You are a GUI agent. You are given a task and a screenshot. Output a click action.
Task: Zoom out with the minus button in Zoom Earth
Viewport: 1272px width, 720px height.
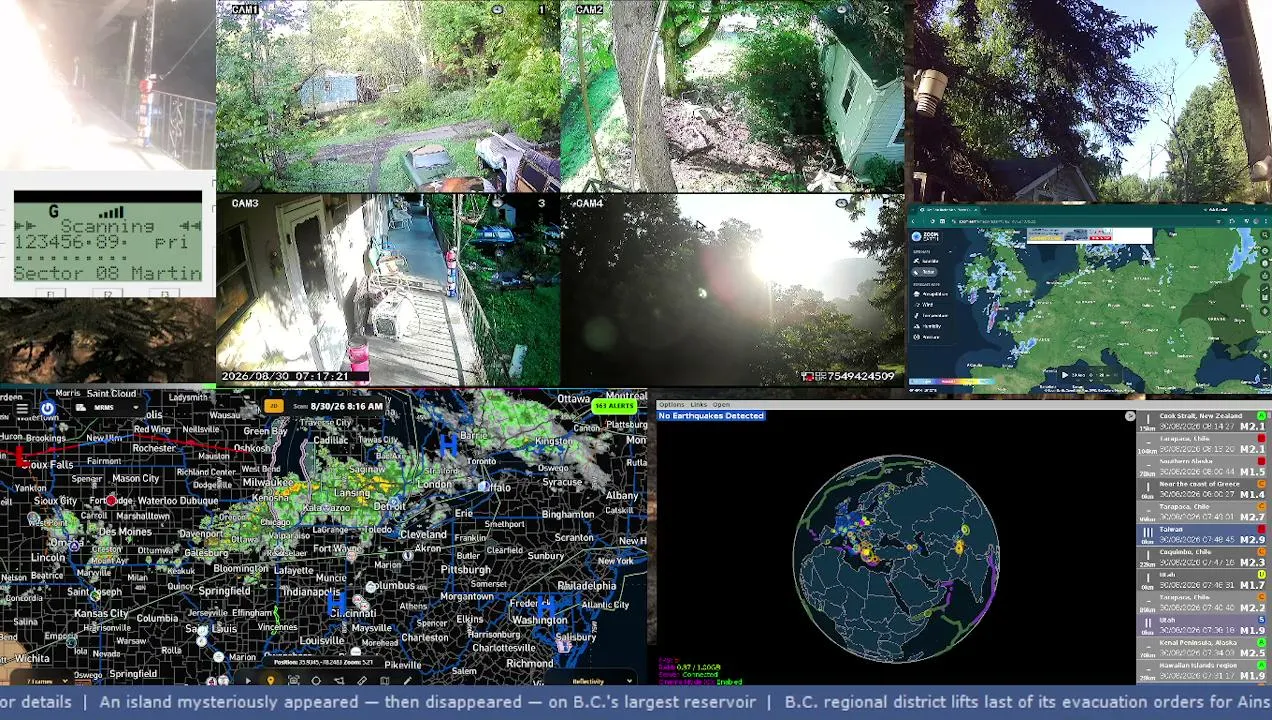click(x=1265, y=378)
